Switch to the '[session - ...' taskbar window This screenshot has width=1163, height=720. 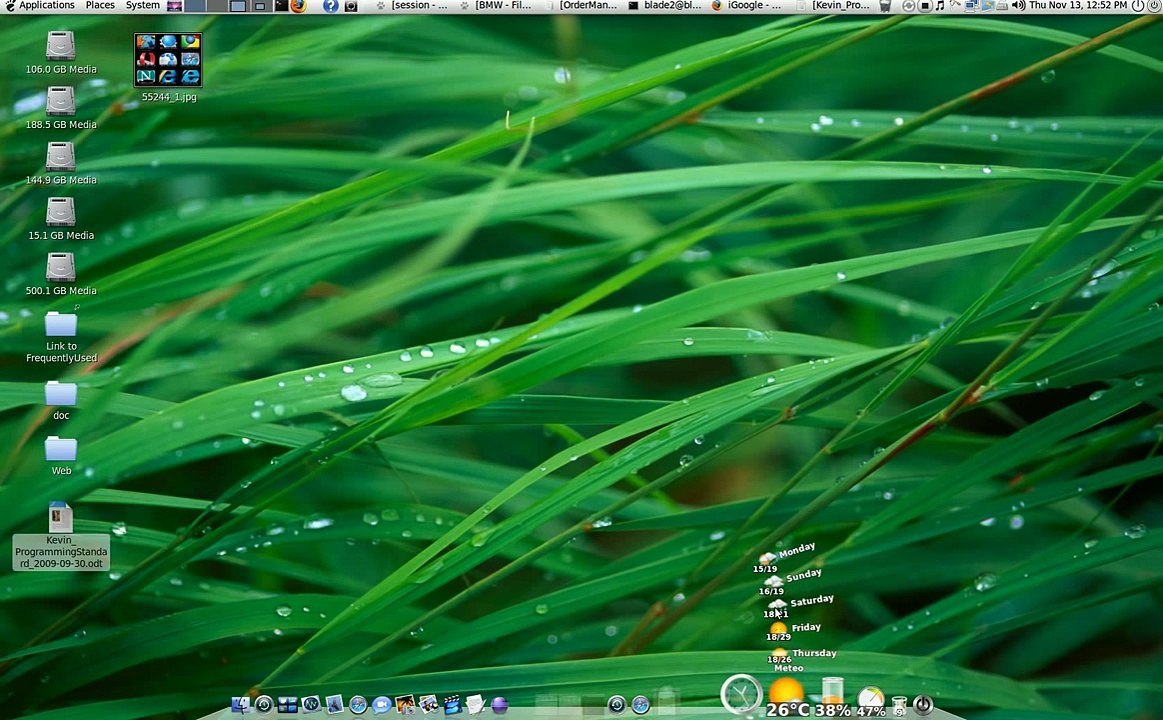[x=412, y=5]
